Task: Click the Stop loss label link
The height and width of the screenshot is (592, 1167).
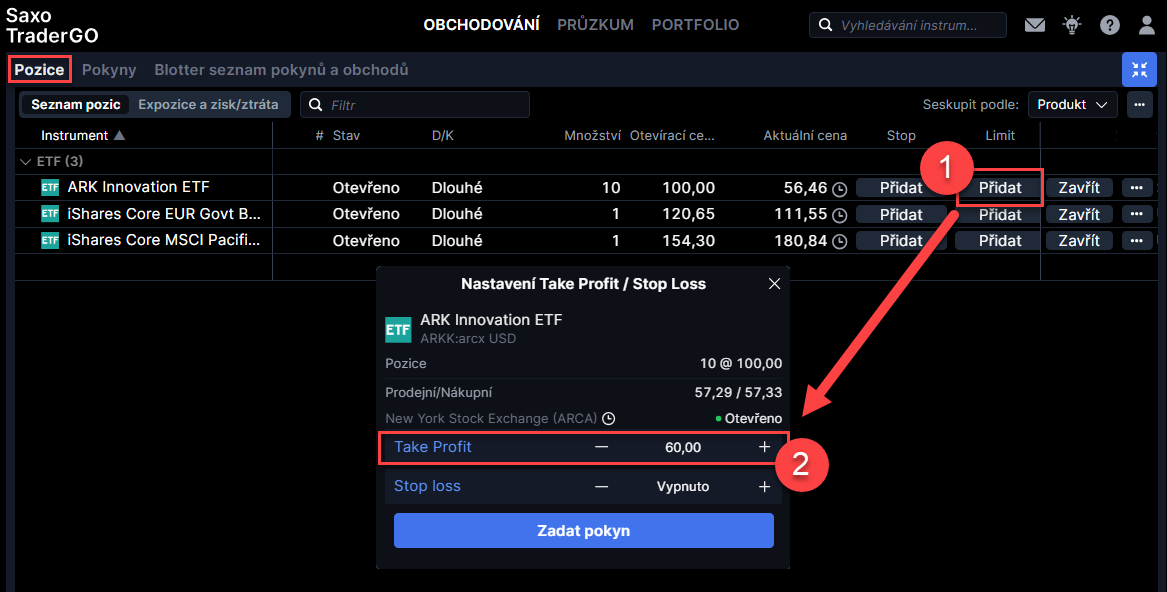Action: (x=427, y=486)
